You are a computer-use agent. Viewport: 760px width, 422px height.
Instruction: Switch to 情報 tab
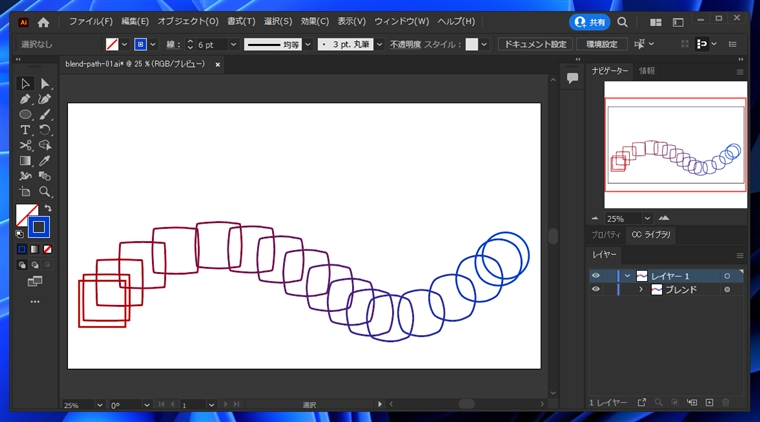click(x=647, y=71)
